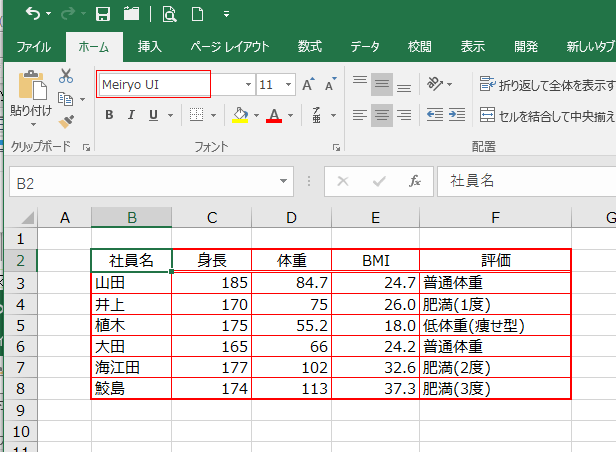Switch to the 挿入 (Insert) tab
The height and width of the screenshot is (452, 616).
[x=149, y=46]
